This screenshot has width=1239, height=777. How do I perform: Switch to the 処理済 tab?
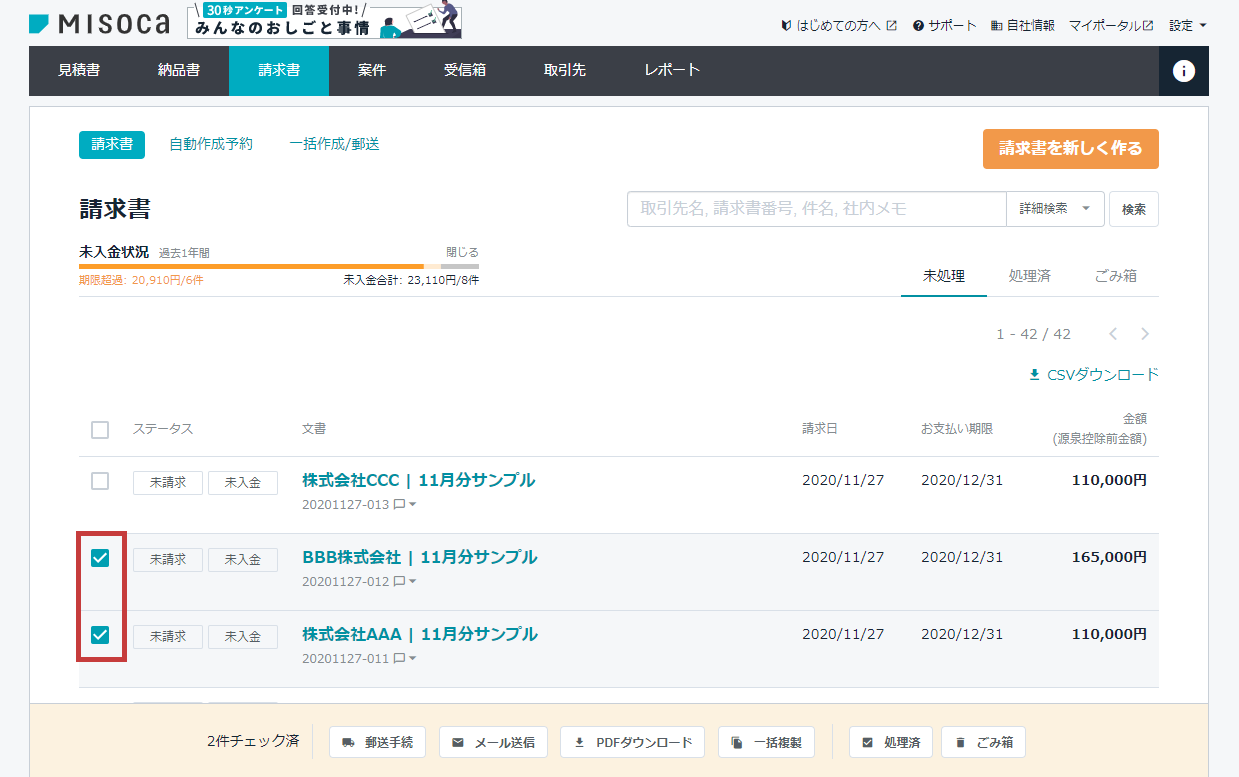coord(1030,277)
